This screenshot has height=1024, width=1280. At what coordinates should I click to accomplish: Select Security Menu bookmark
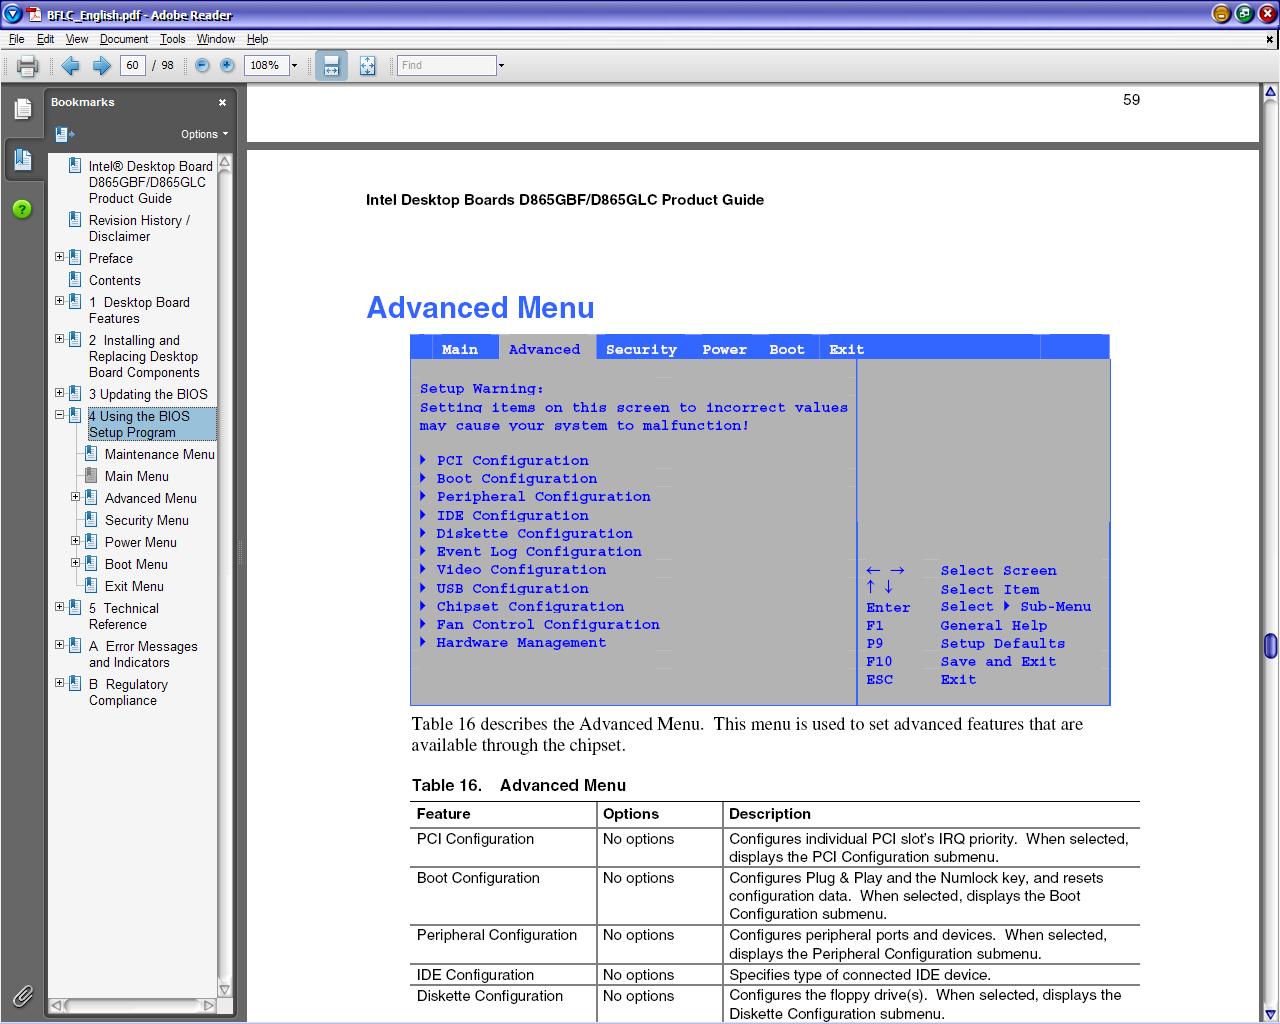(146, 520)
